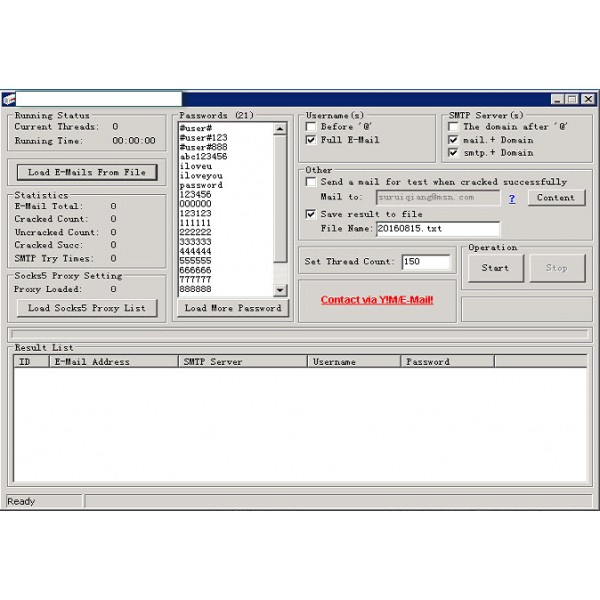This screenshot has width=600, height=600.
Task: Click the Set Thread Count input field
Action: pyautogui.click(x=426, y=262)
